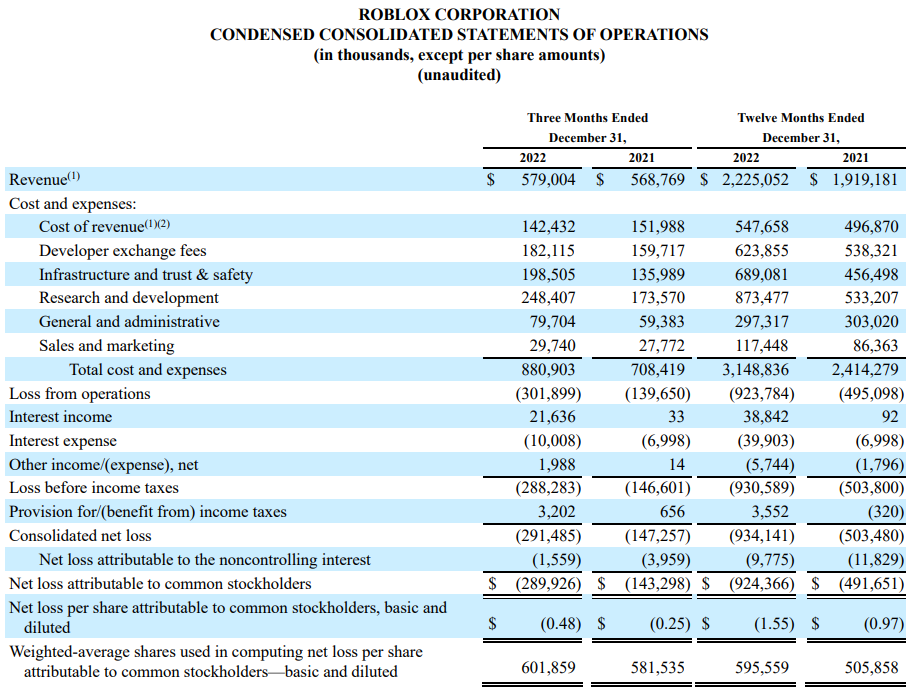Select income tax benefit value (320)
Image resolution: width=912 pixels, height=692 pixels.
click(886, 512)
